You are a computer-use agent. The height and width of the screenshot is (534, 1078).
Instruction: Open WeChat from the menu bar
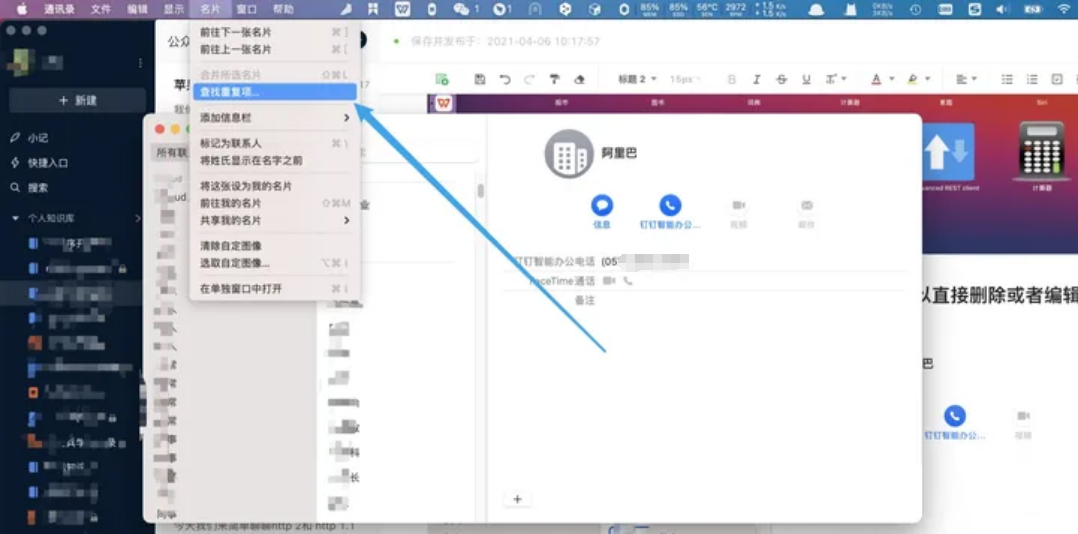tap(461, 9)
